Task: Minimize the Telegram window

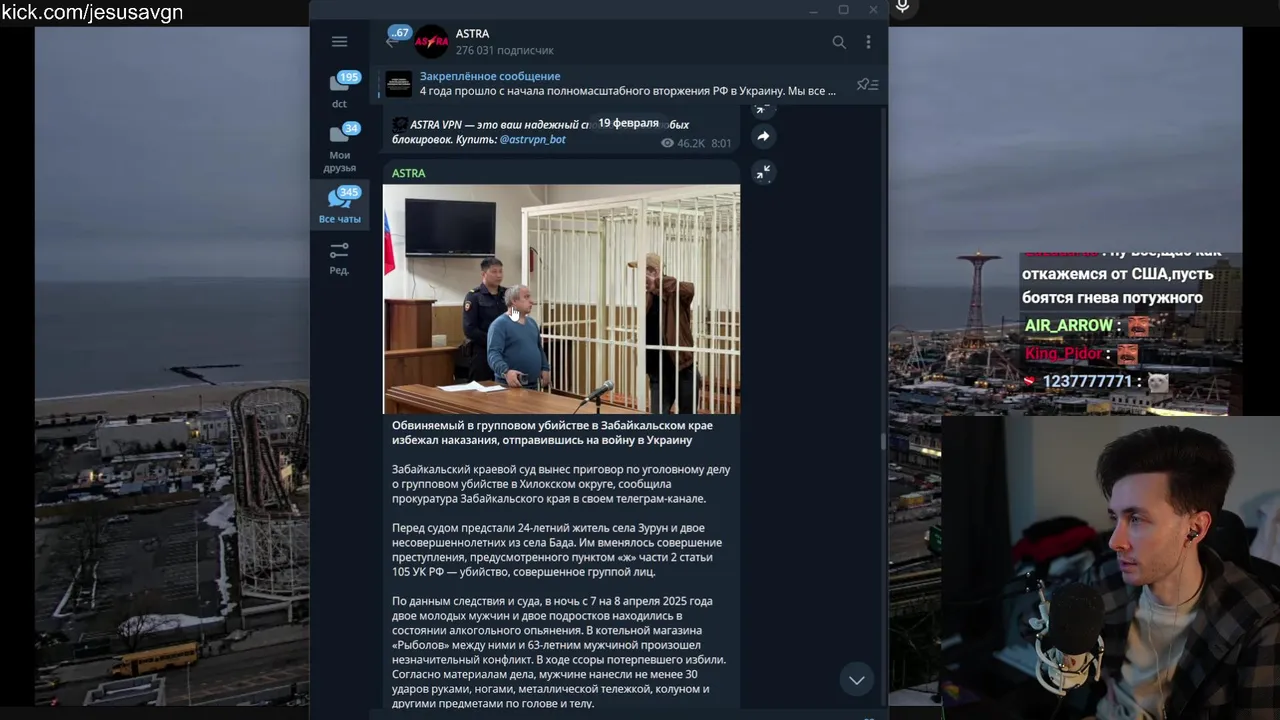Action: [x=814, y=10]
